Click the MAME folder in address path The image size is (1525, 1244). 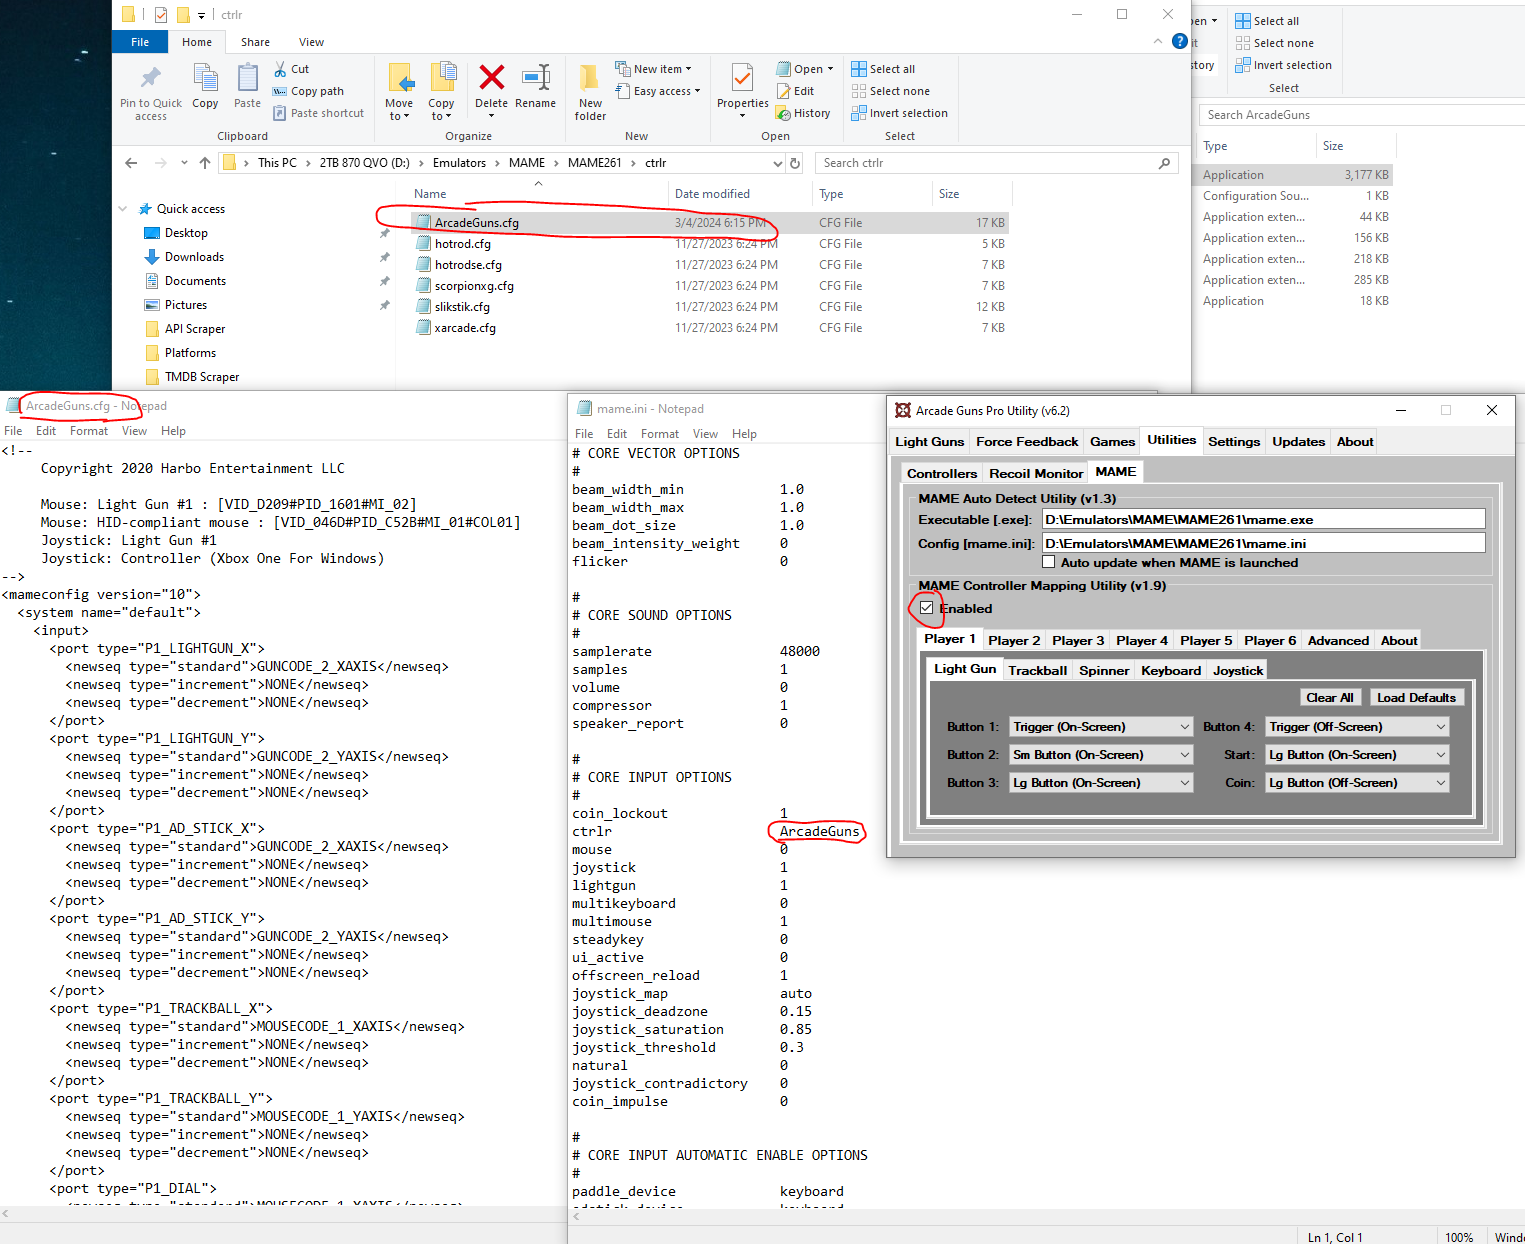[x=527, y=163]
